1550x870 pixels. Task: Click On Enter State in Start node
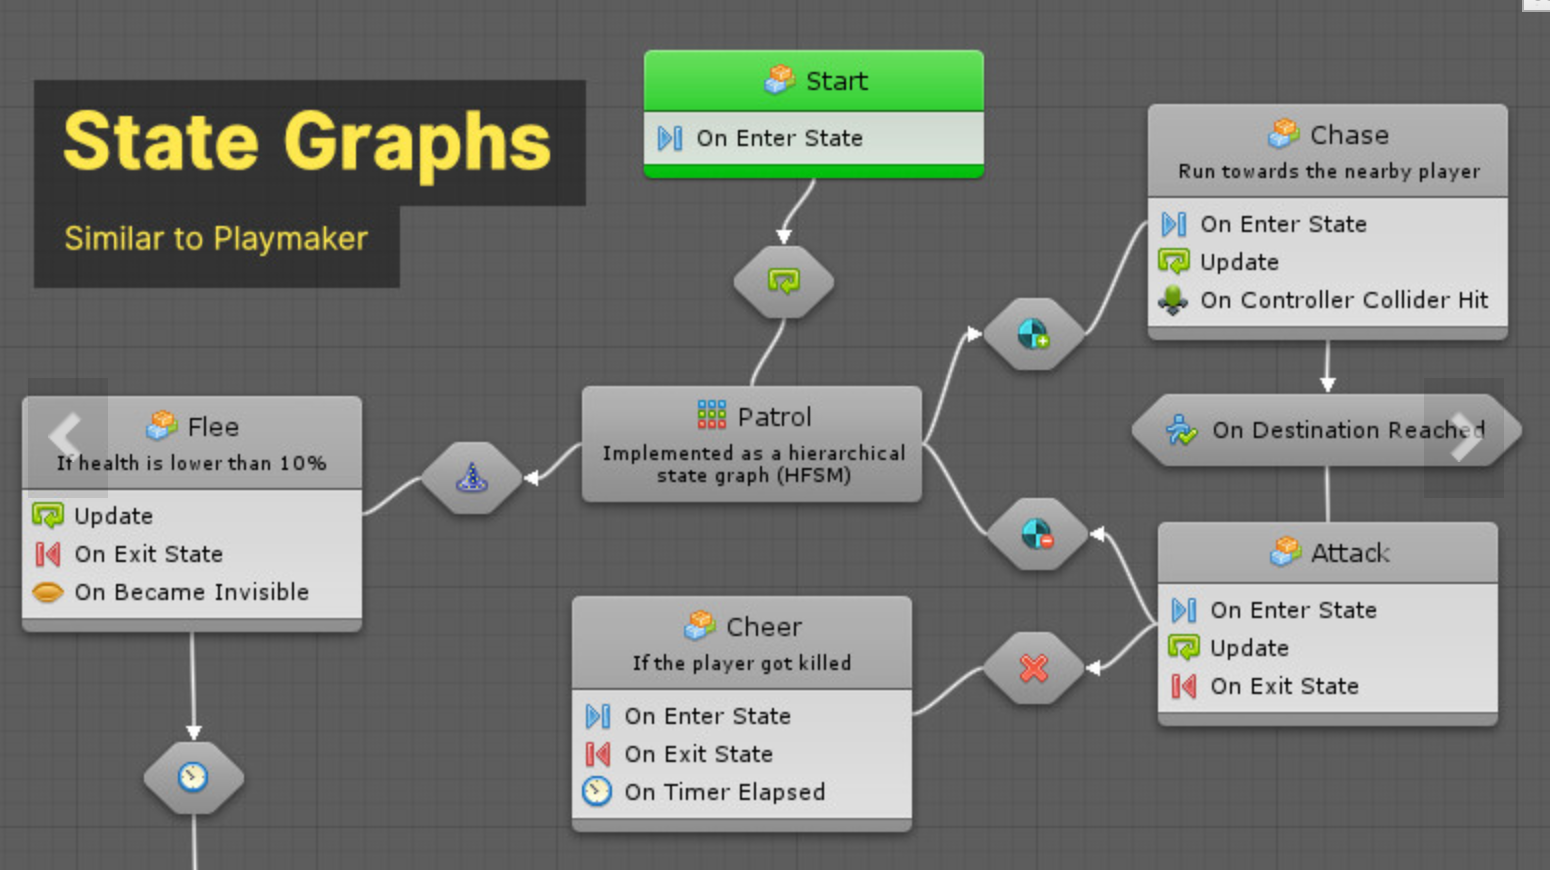point(779,138)
